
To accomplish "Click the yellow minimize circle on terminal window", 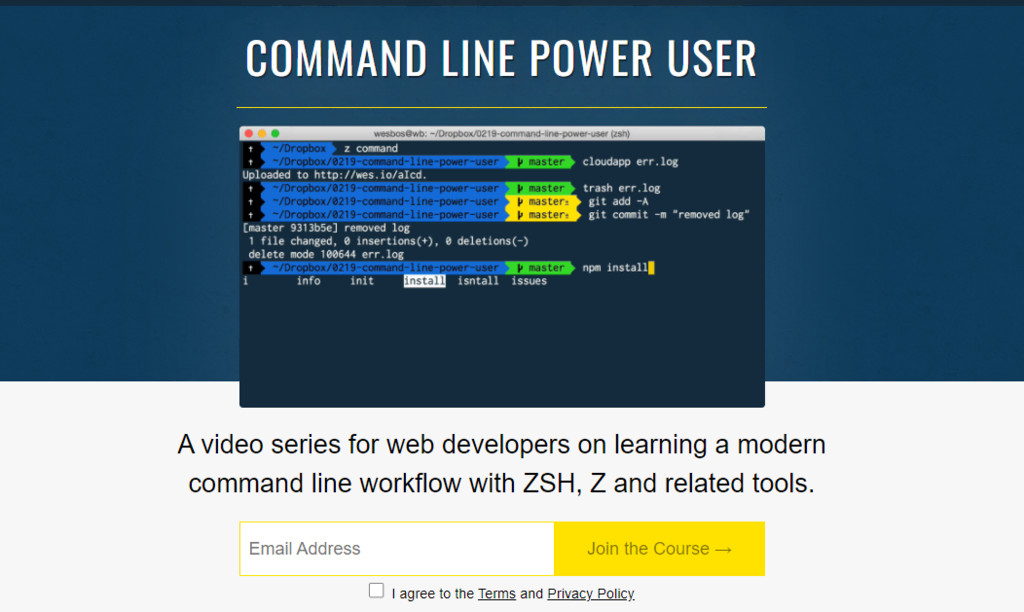I will coord(260,131).
